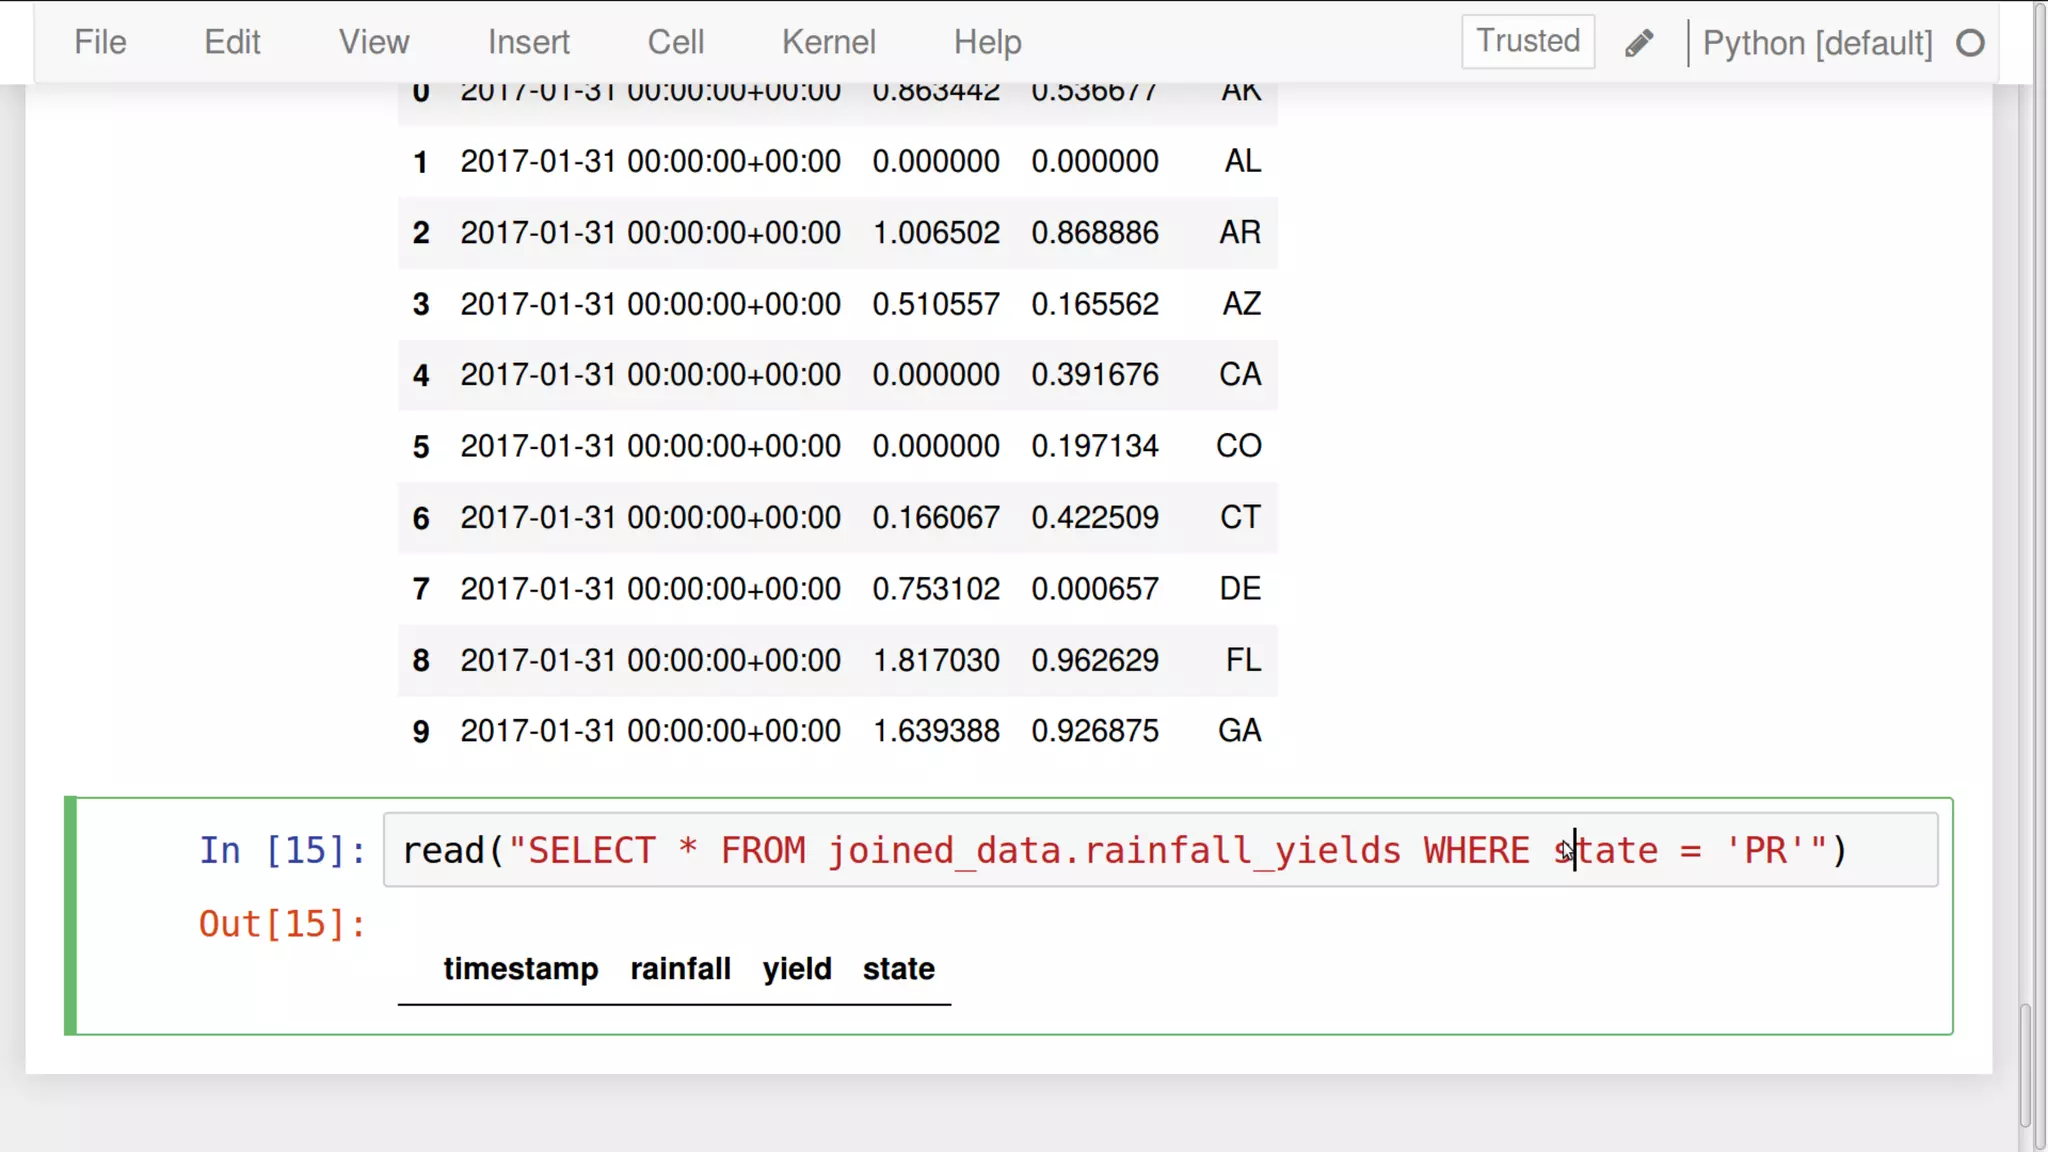This screenshot has width=2048, height=1152.
Task: Click the Python [default] kernel name
Action: tap(1817, 43)
